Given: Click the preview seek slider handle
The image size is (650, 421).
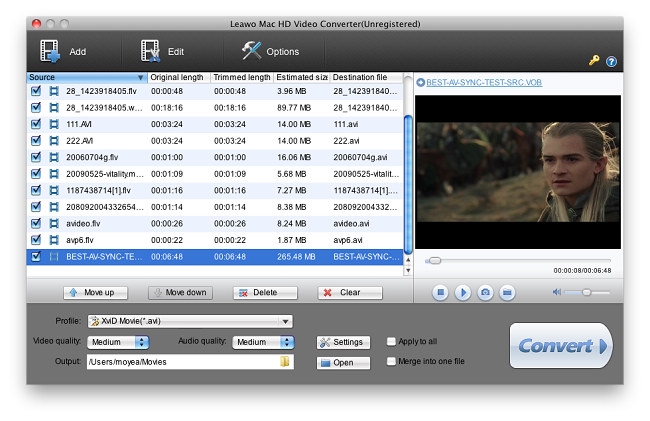Looking at the screenshot, I should pyautogui.click(x=434, y=261).
